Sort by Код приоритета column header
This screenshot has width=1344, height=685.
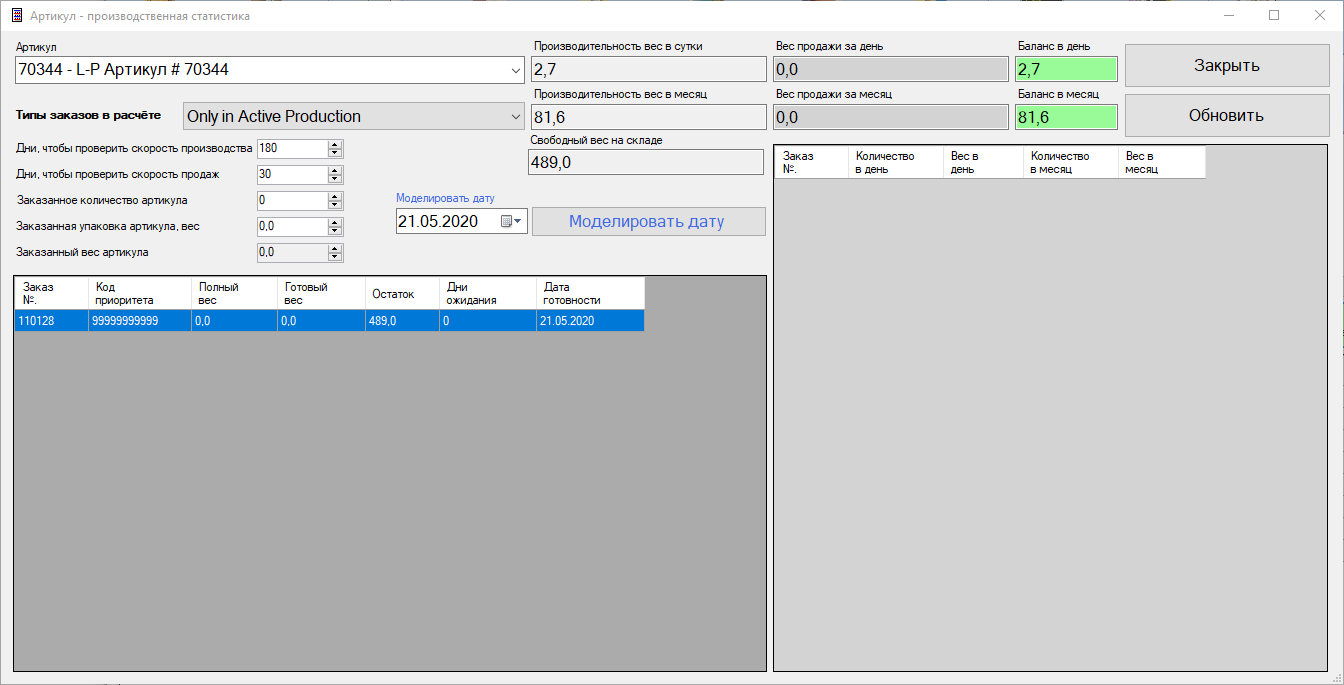(x=139, y=293)
